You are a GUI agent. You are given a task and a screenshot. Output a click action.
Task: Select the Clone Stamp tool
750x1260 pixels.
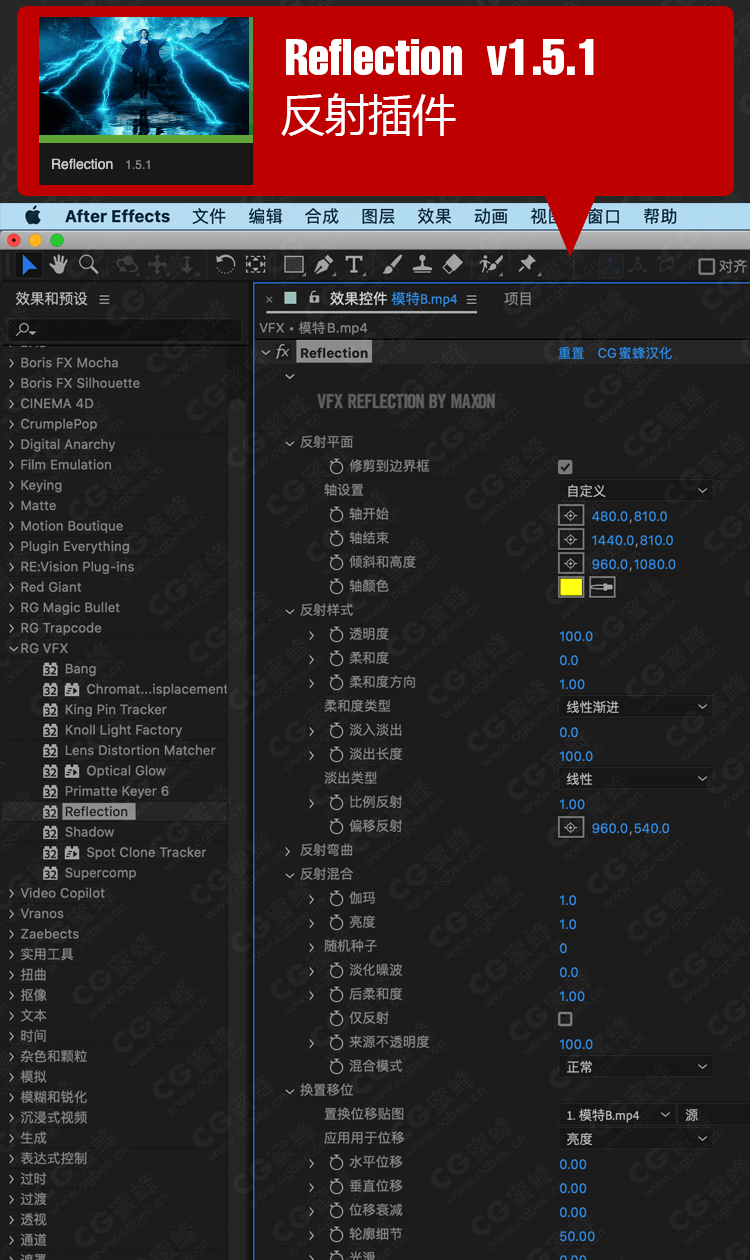422,265
